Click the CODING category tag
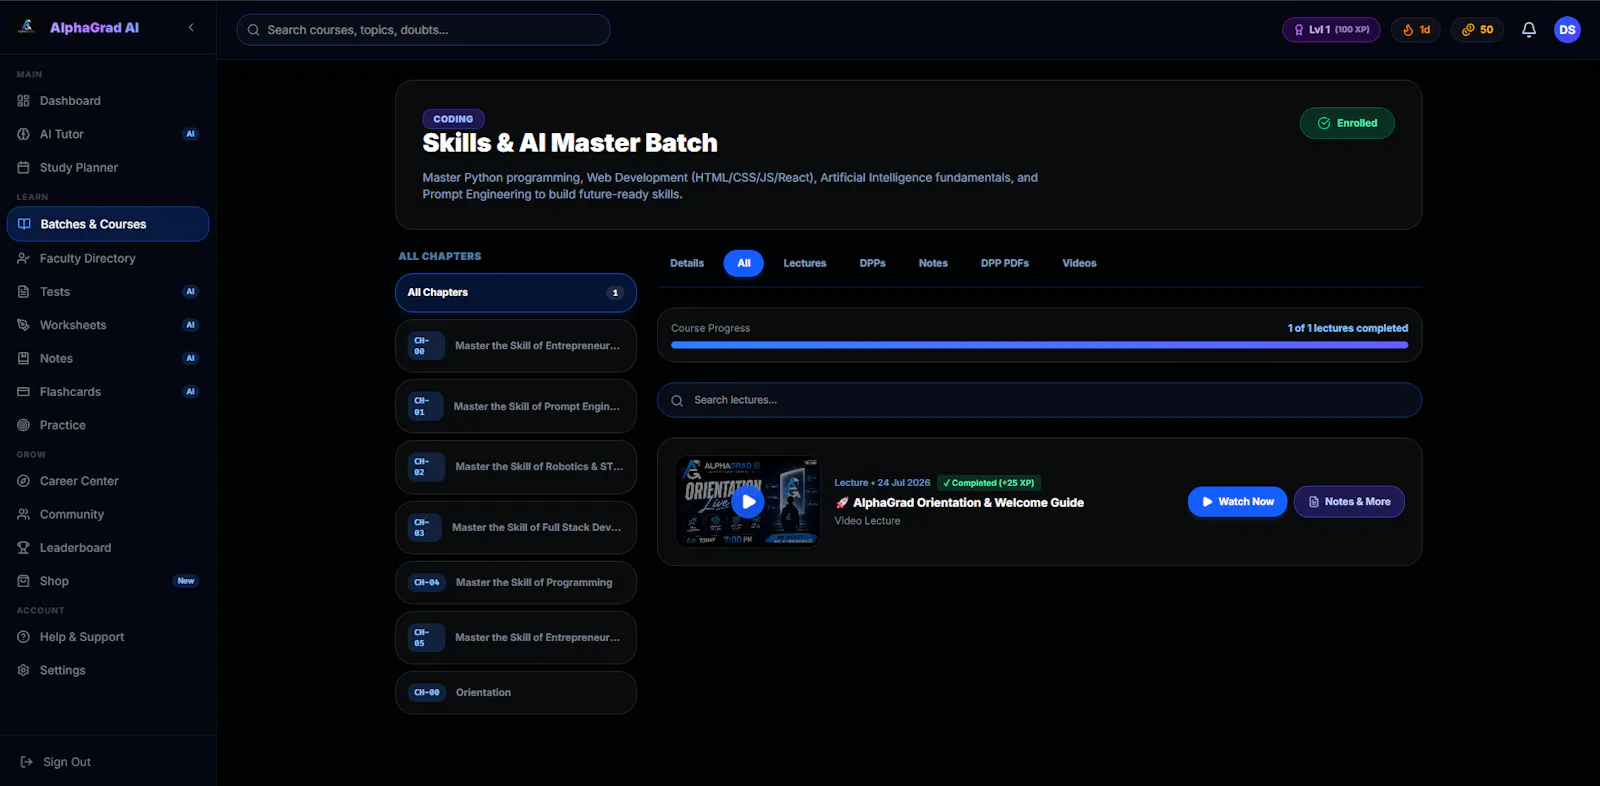The height and width of the screenshot is (786, 1600). click(453, 119)
